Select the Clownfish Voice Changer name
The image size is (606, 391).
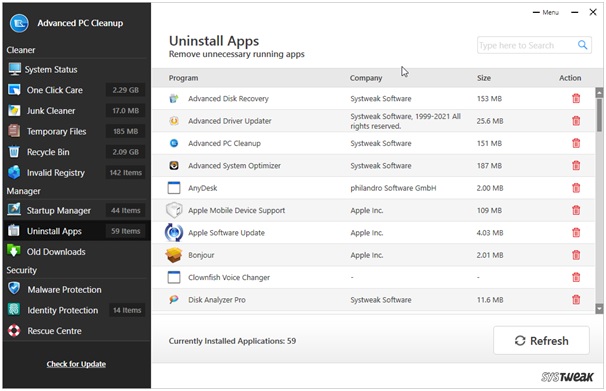pos(229,277)
